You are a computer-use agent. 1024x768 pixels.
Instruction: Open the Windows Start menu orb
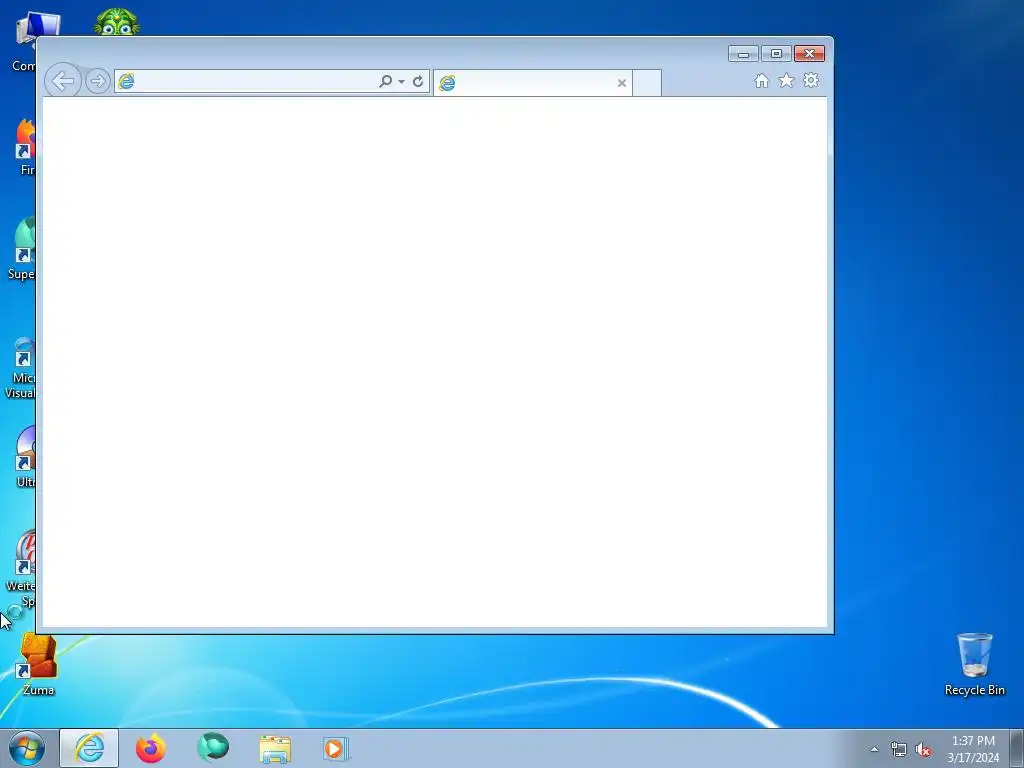27,748
